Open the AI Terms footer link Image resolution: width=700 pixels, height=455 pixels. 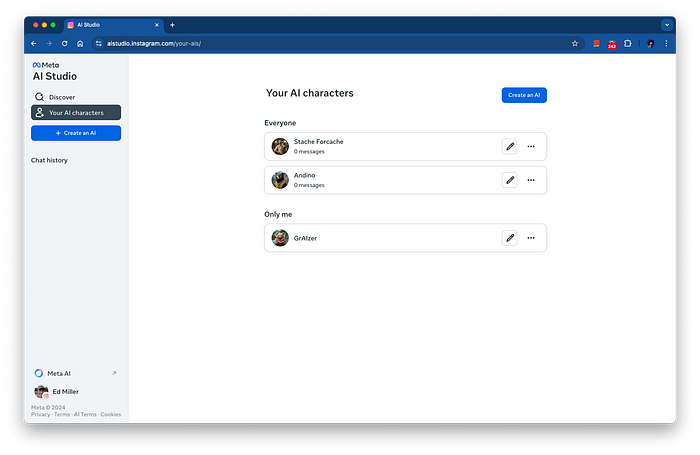[85, 414]
